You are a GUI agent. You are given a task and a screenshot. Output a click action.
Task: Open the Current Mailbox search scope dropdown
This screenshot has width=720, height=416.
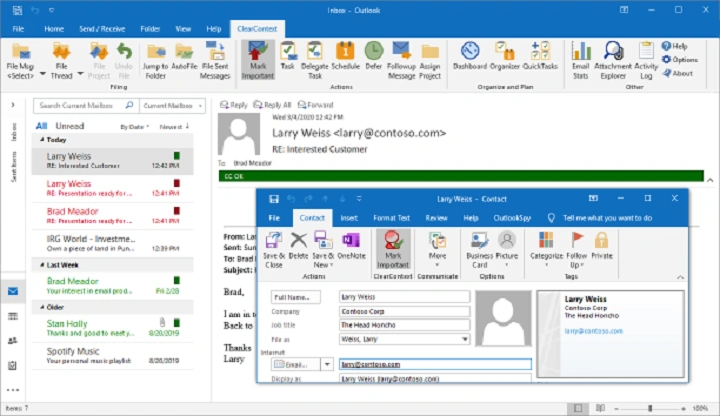tap(172, 106)
